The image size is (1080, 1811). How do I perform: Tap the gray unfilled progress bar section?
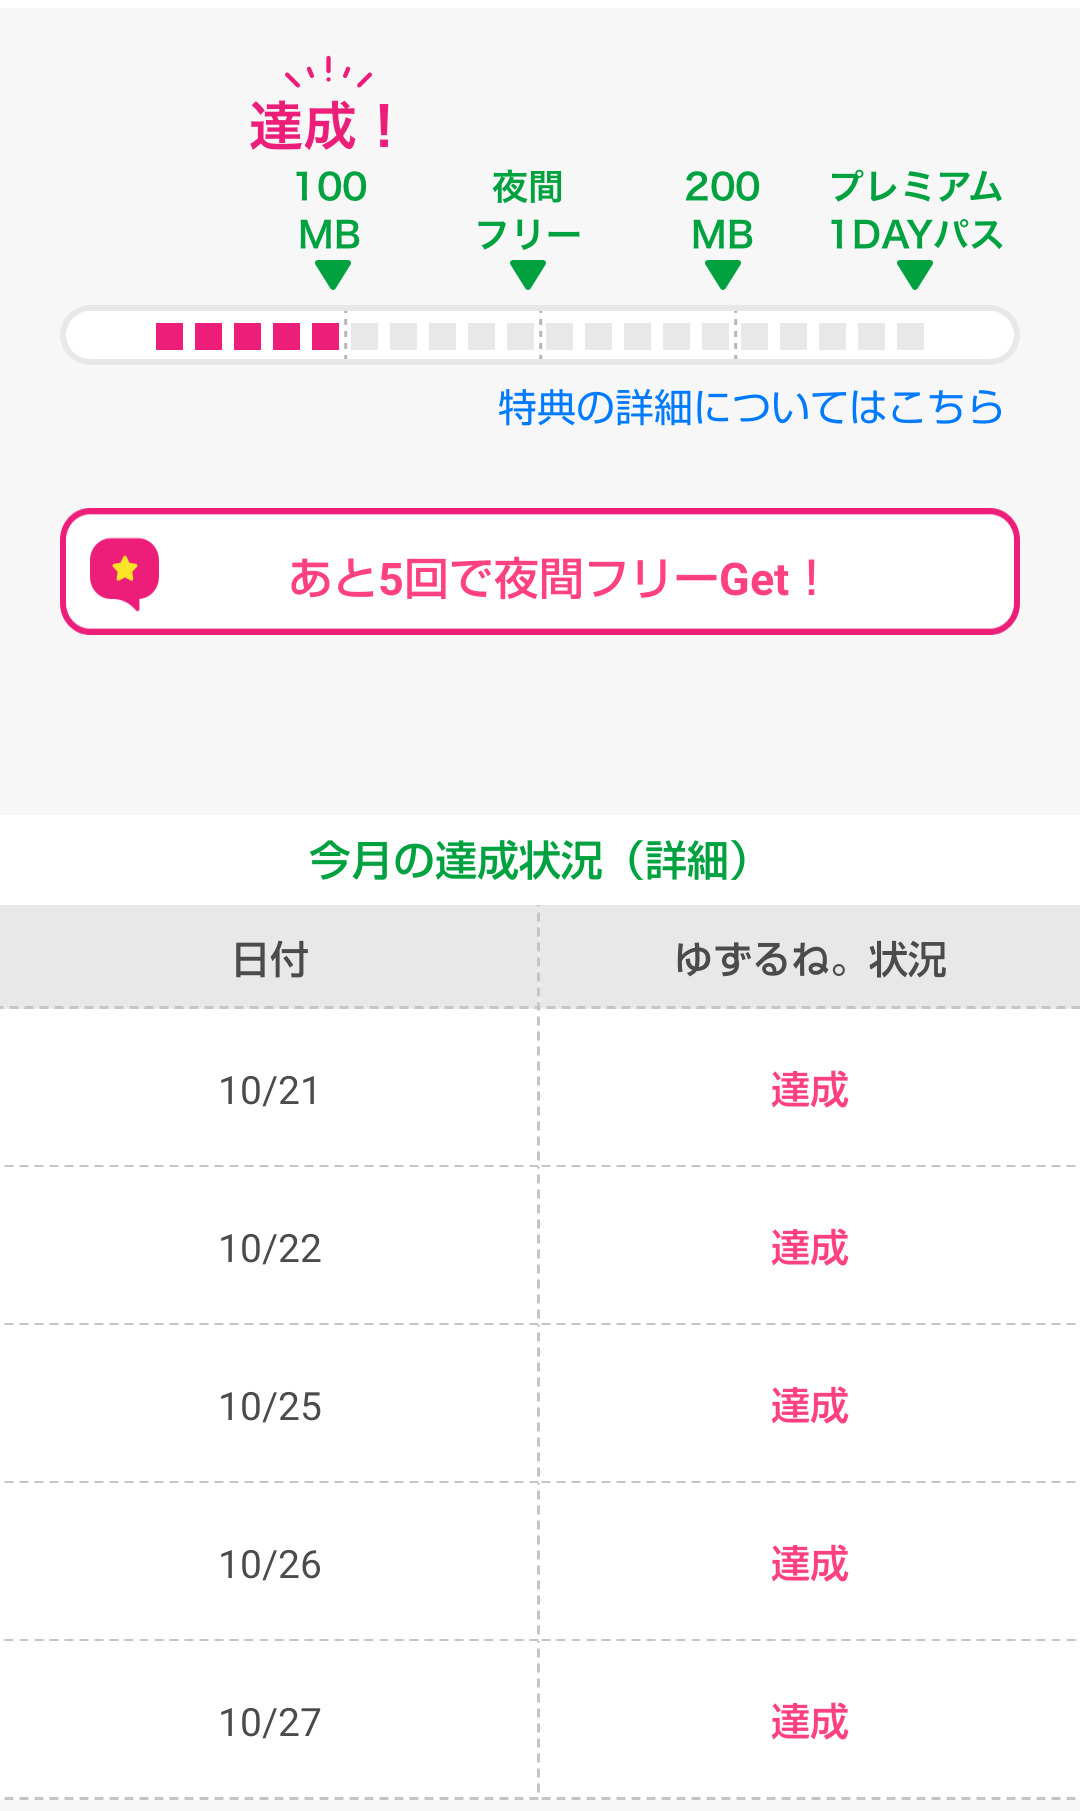click(x=636, y=336)
